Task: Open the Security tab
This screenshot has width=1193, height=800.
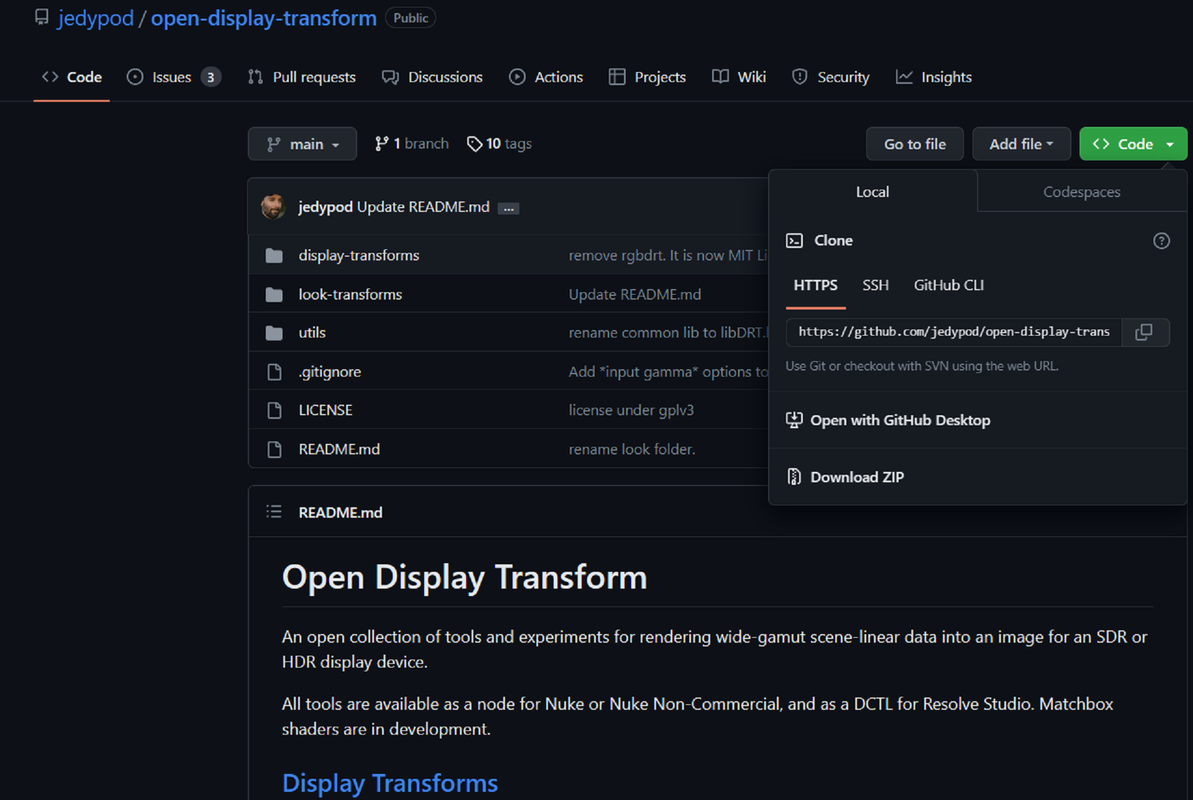Action: click(x=831, y=77)
